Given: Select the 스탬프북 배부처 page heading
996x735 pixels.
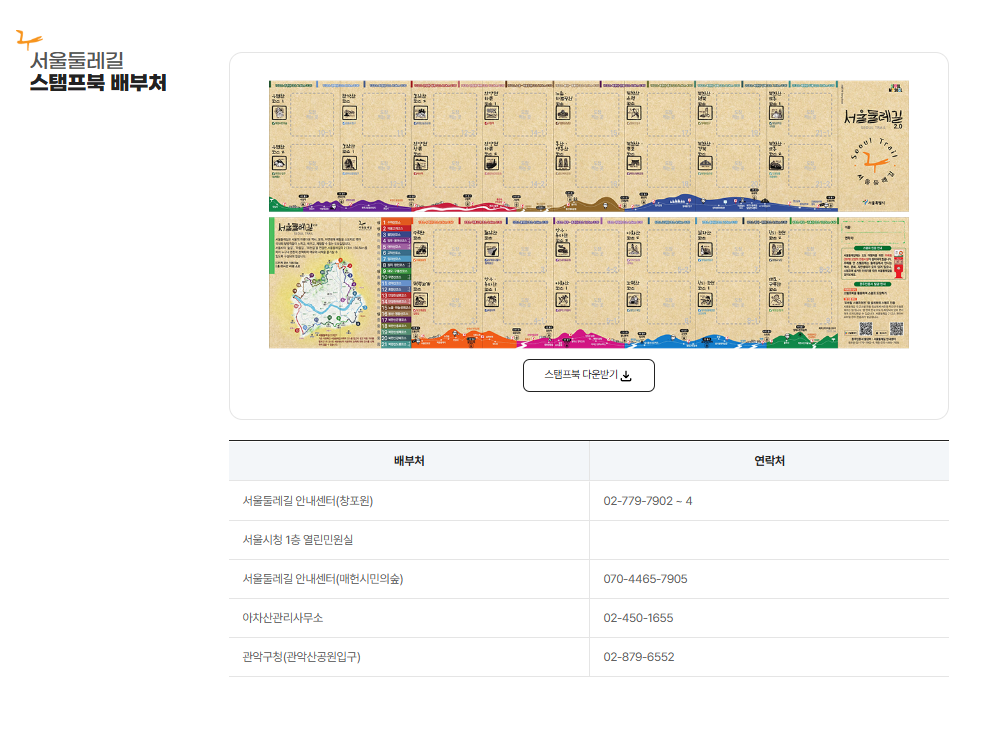Looking at the screenshot, I should tap(98, 83).
